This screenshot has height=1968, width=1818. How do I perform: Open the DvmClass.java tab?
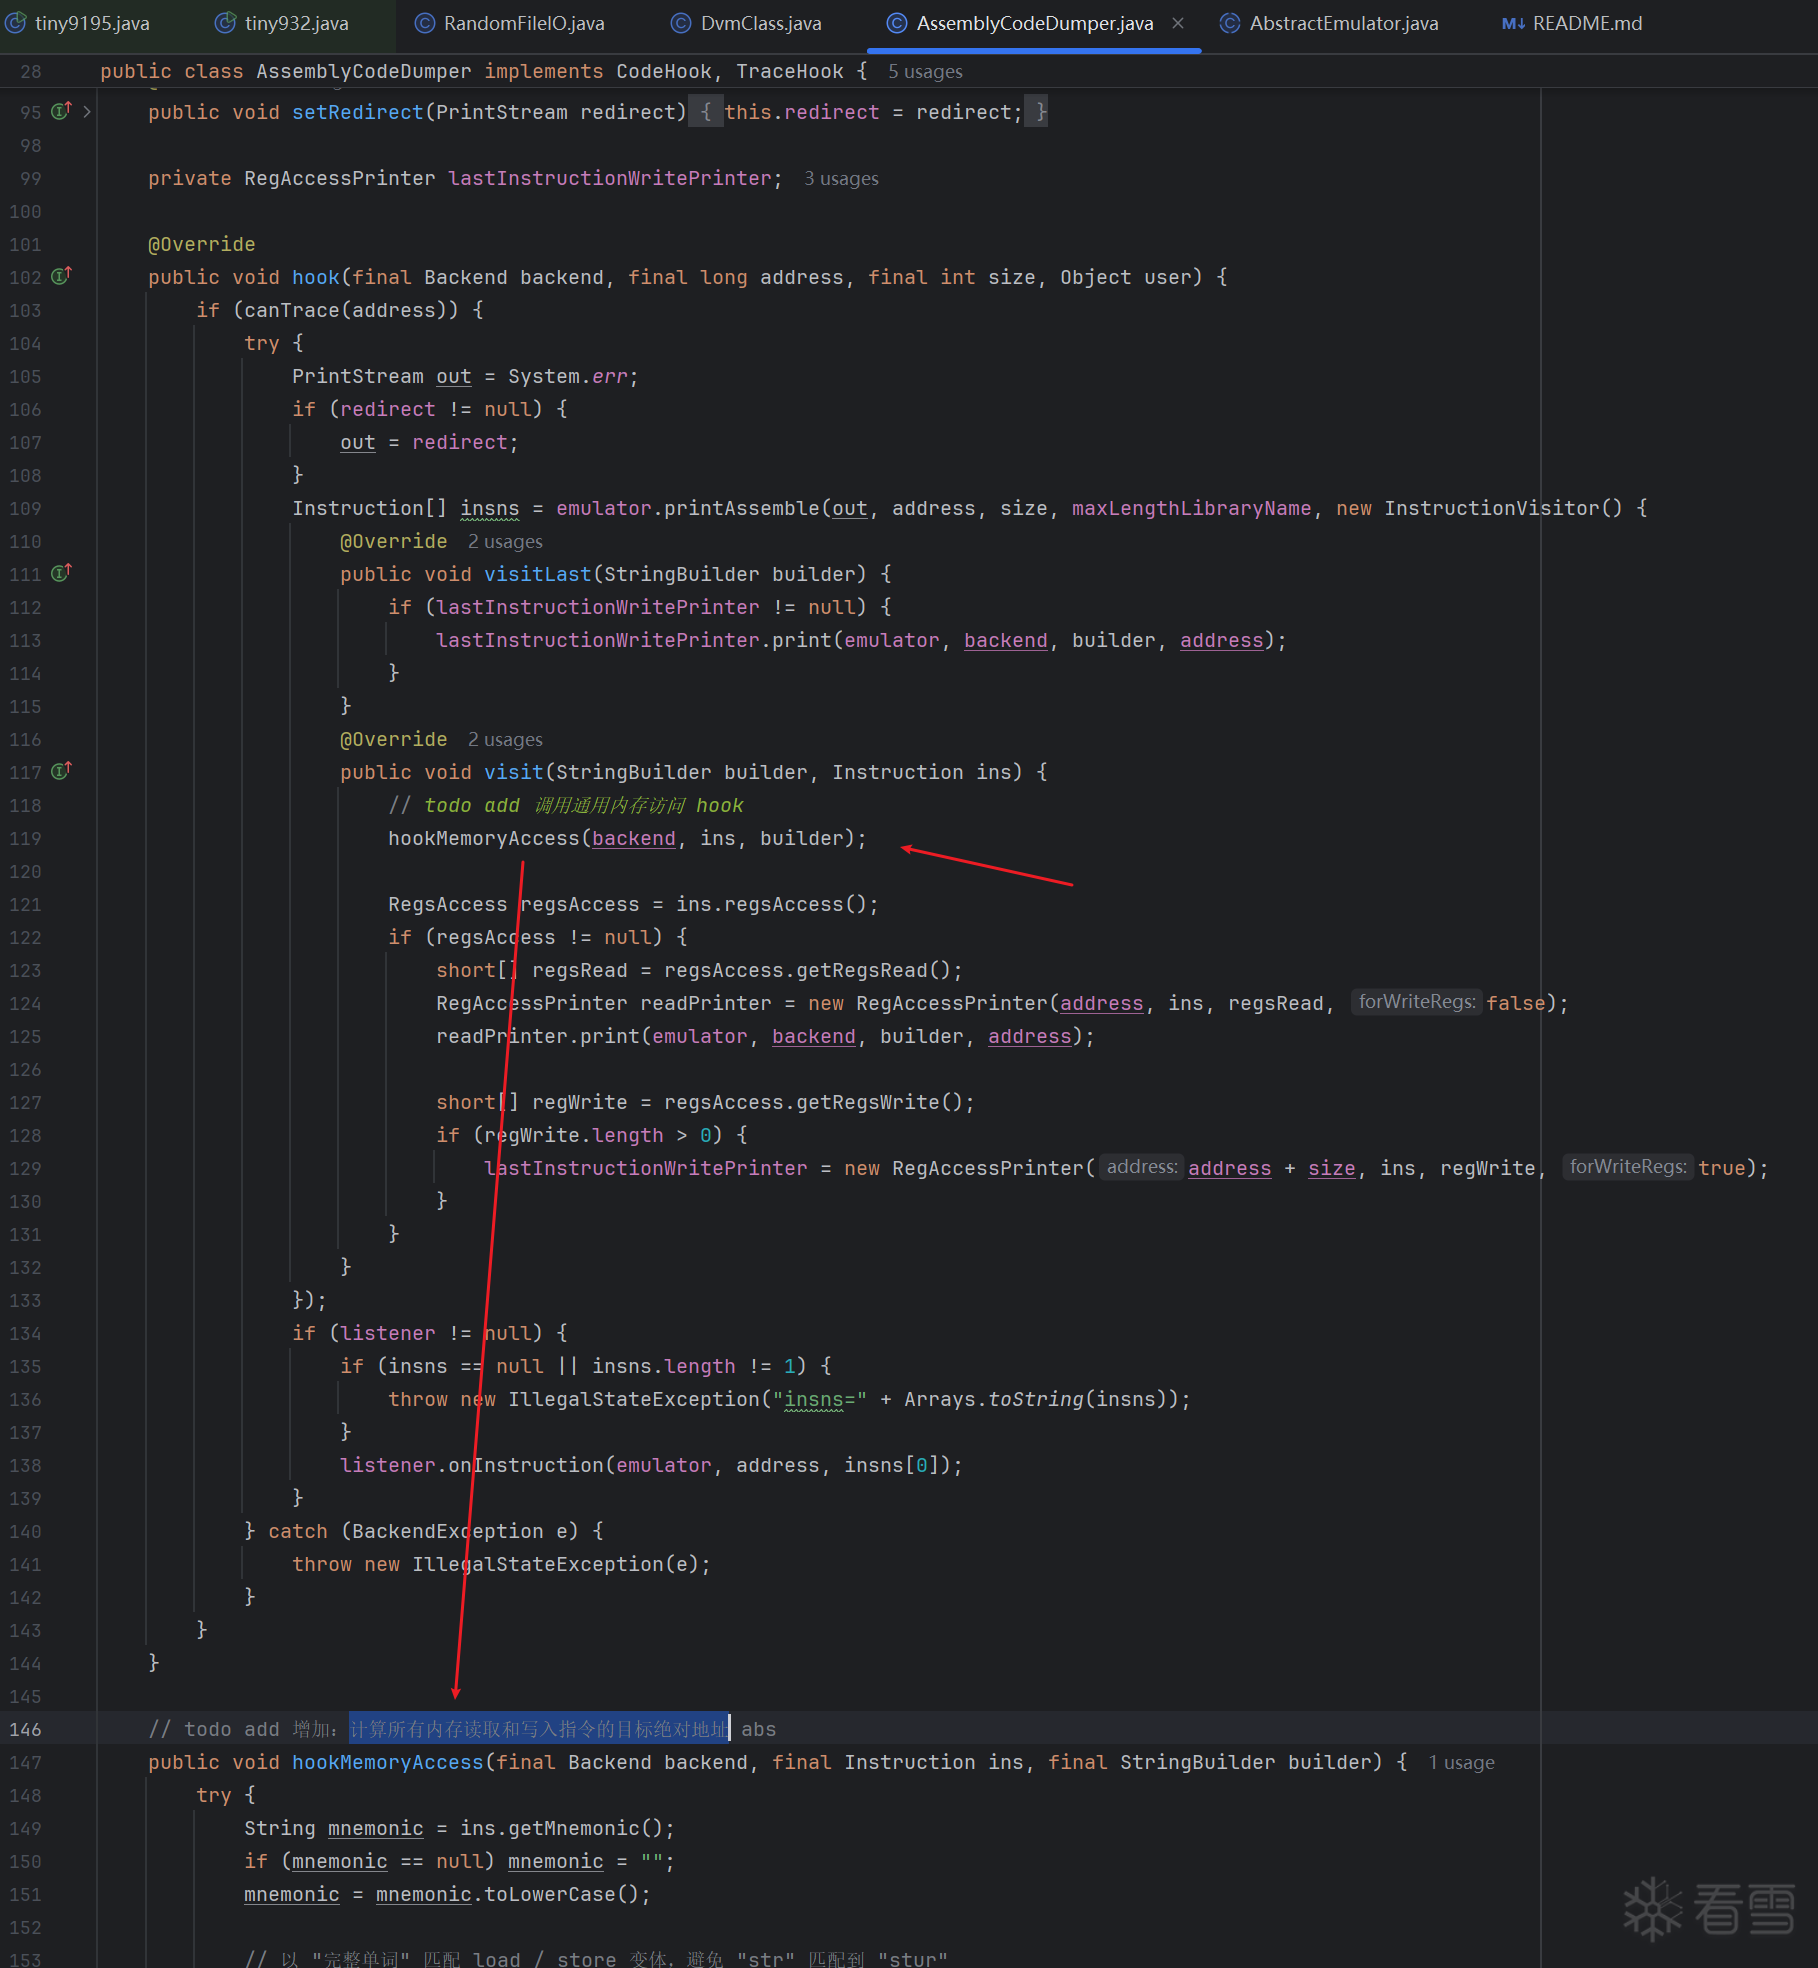[x=747, y=23]
